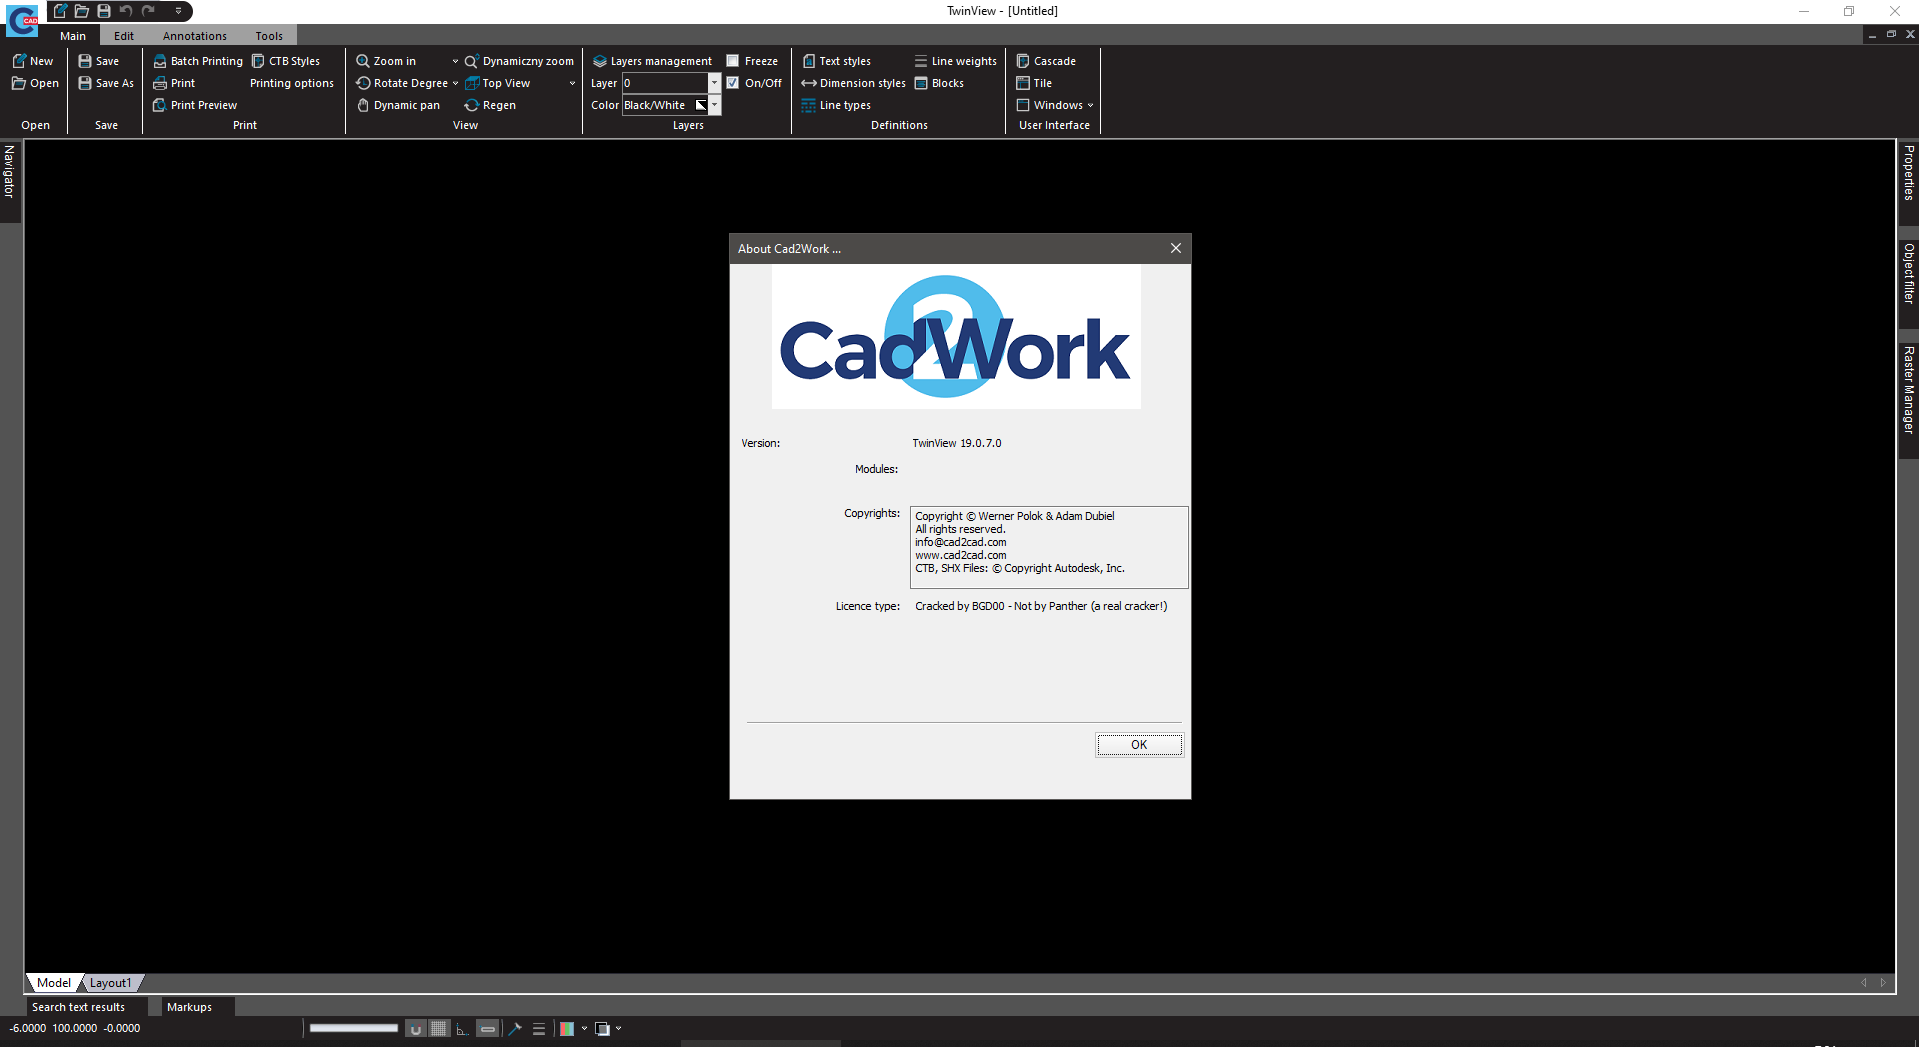Tile the open windows
This screenshot has height=1047, width=1919.
(x=1034, y=83)
